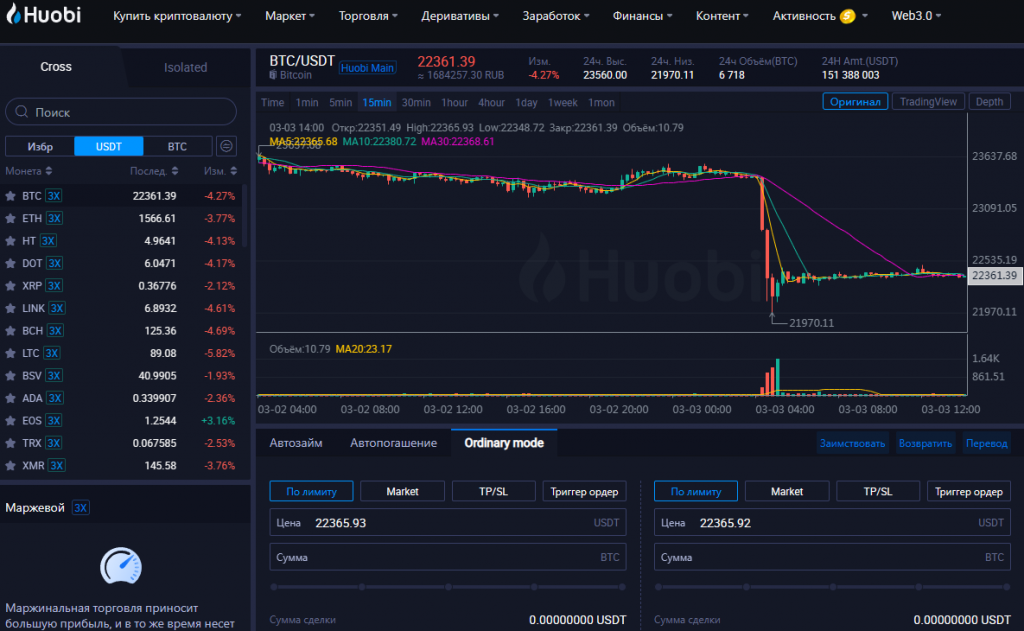
Task: Click the Huobi logo
Action: tap(43, 14)
